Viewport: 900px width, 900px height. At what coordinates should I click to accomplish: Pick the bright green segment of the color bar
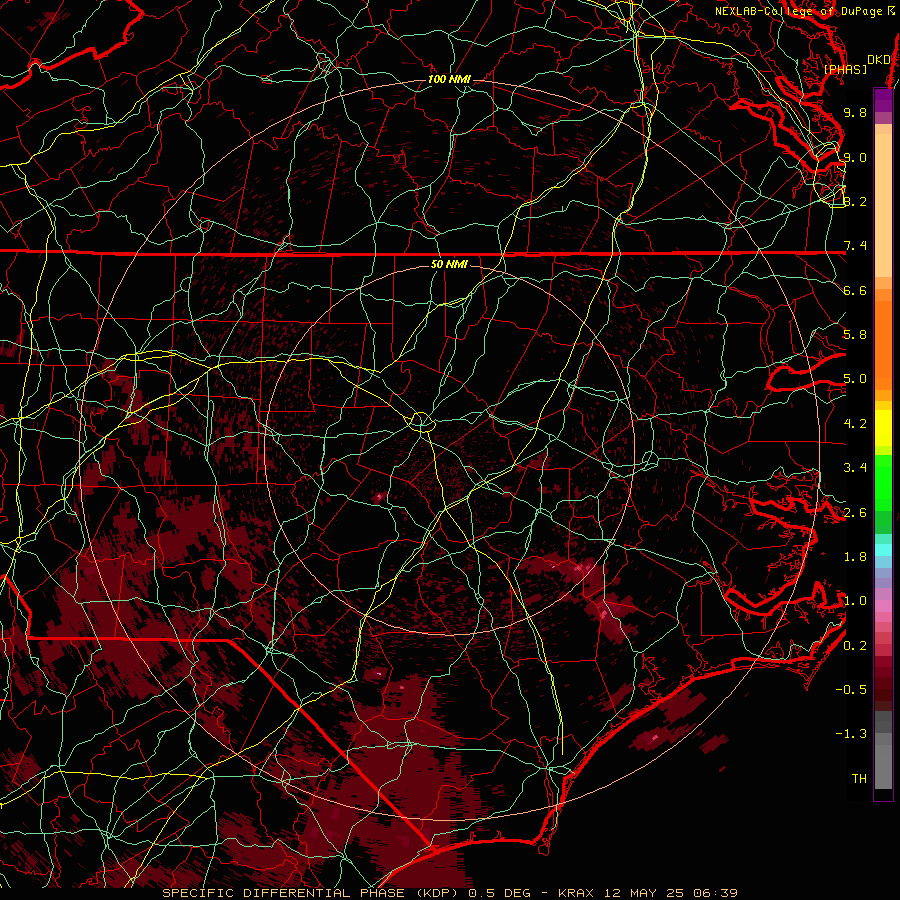883,482
